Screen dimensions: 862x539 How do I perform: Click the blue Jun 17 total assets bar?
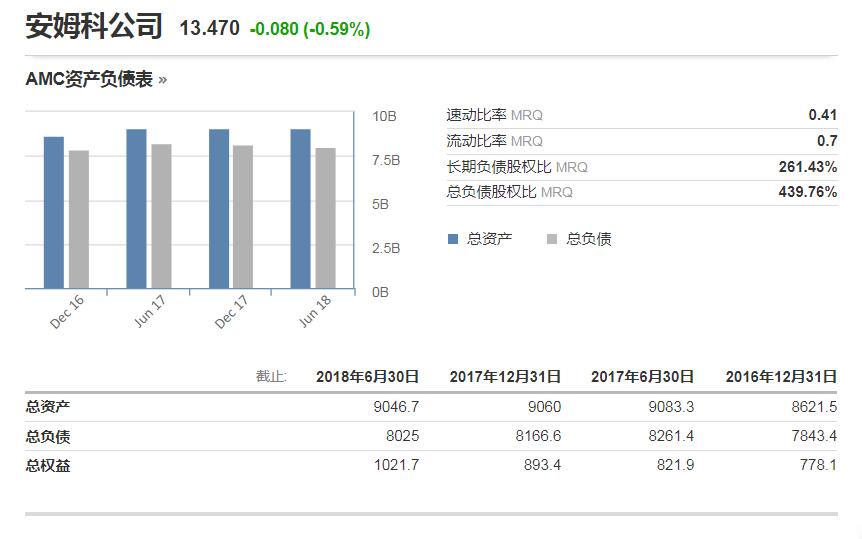point(136,209)
